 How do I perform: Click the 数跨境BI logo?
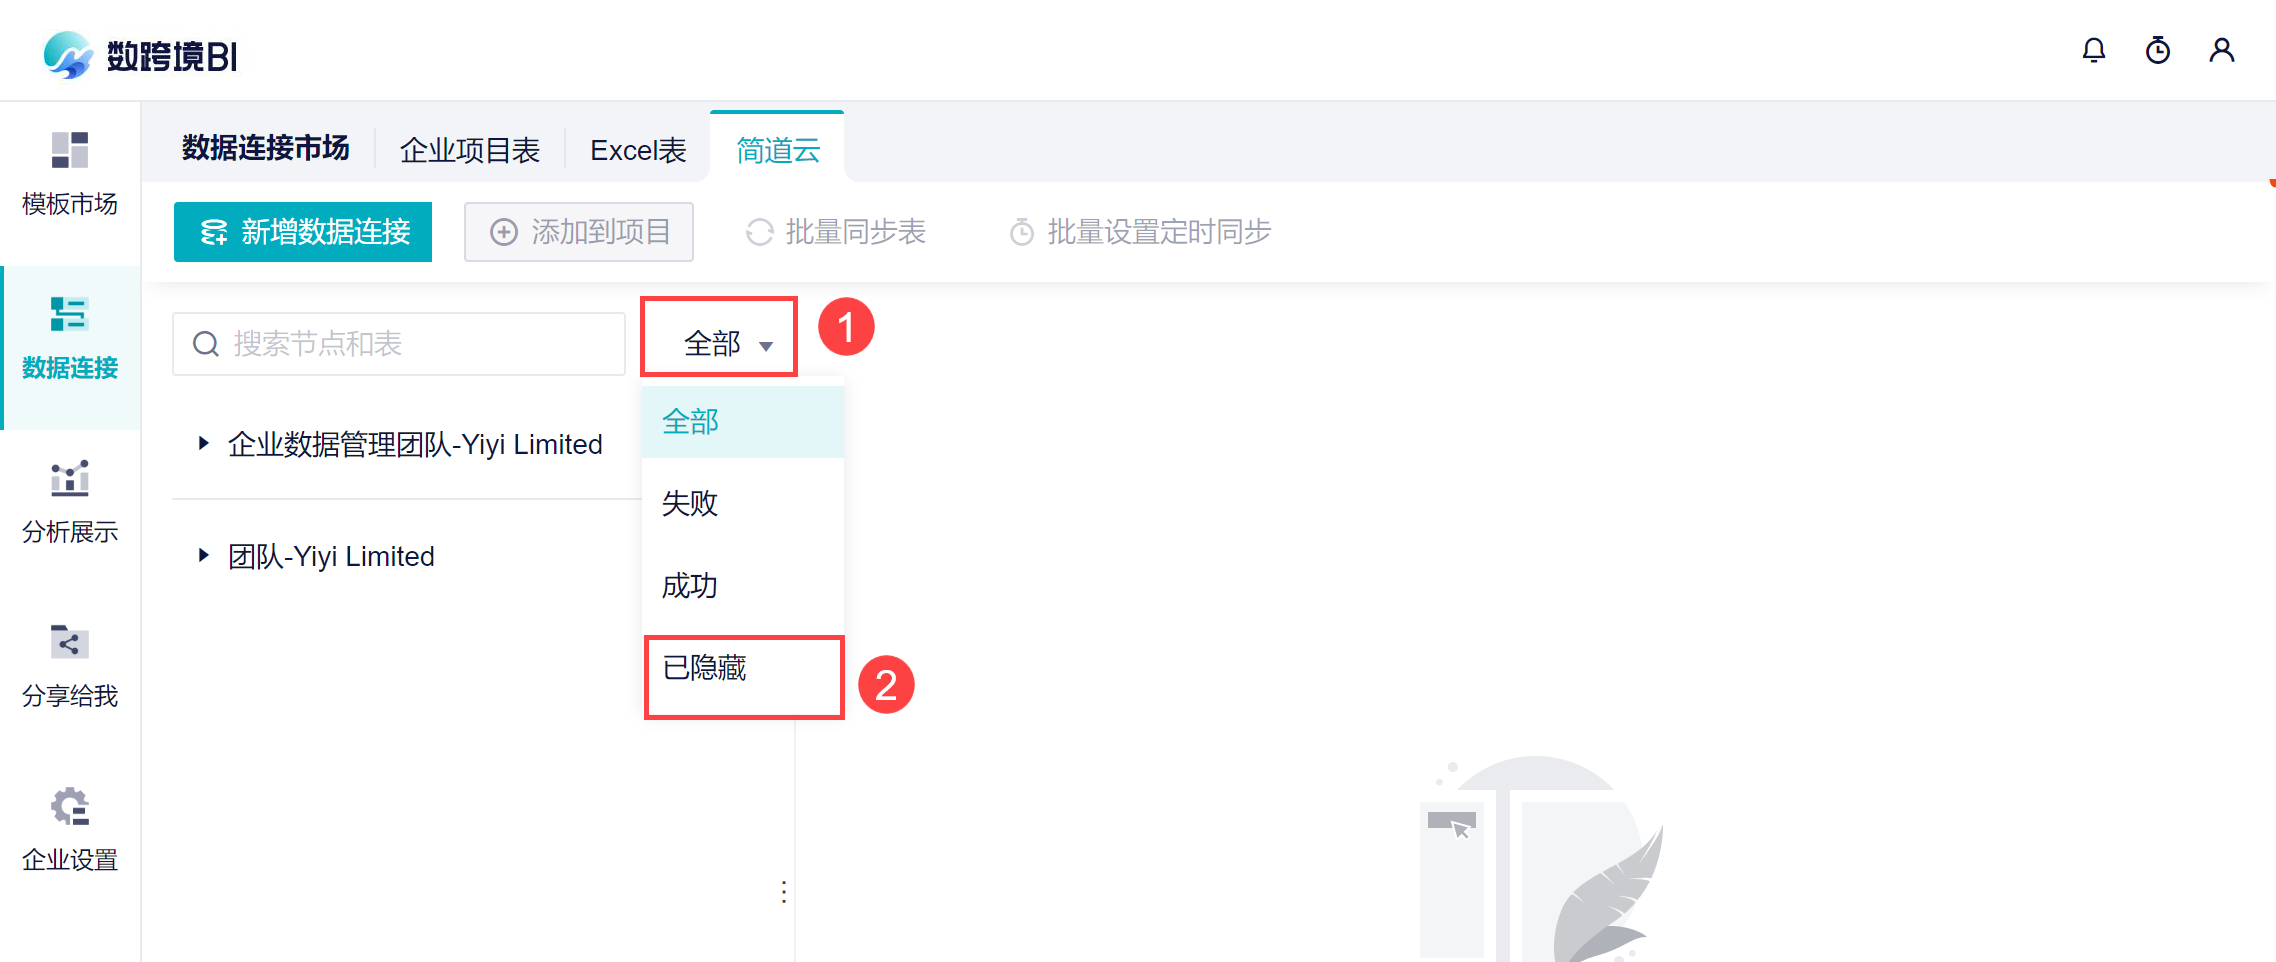pyautogui.click(x=141, y=56)
